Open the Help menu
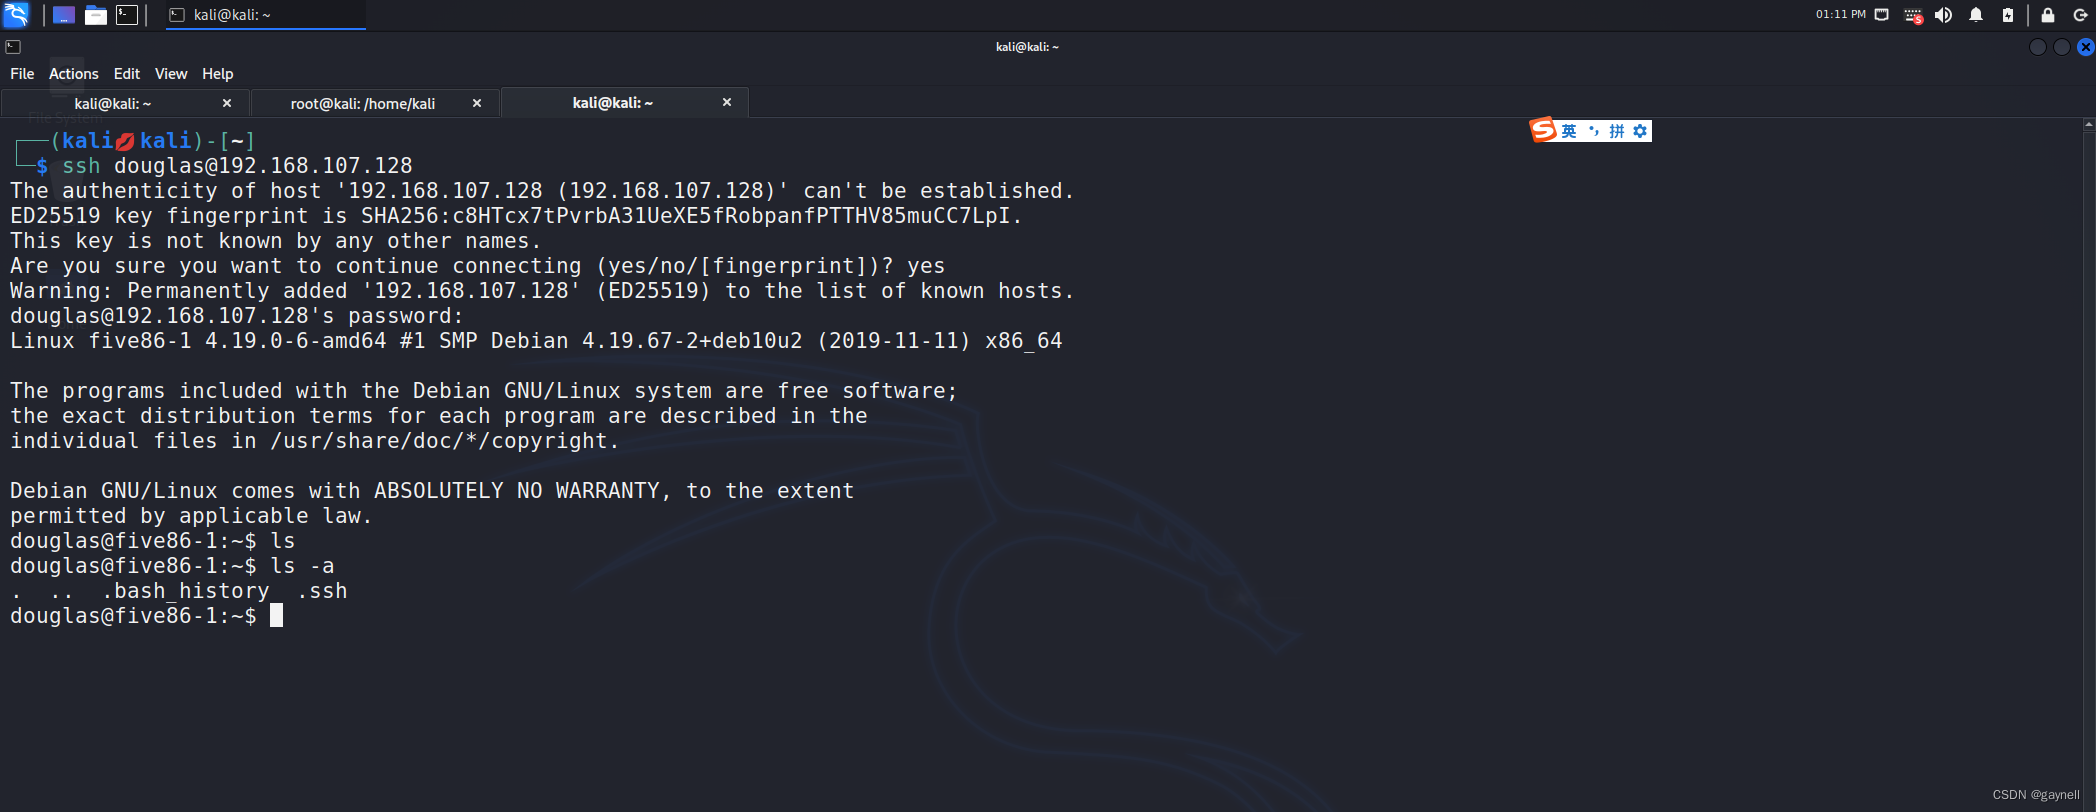 click(x=218, y=74)
